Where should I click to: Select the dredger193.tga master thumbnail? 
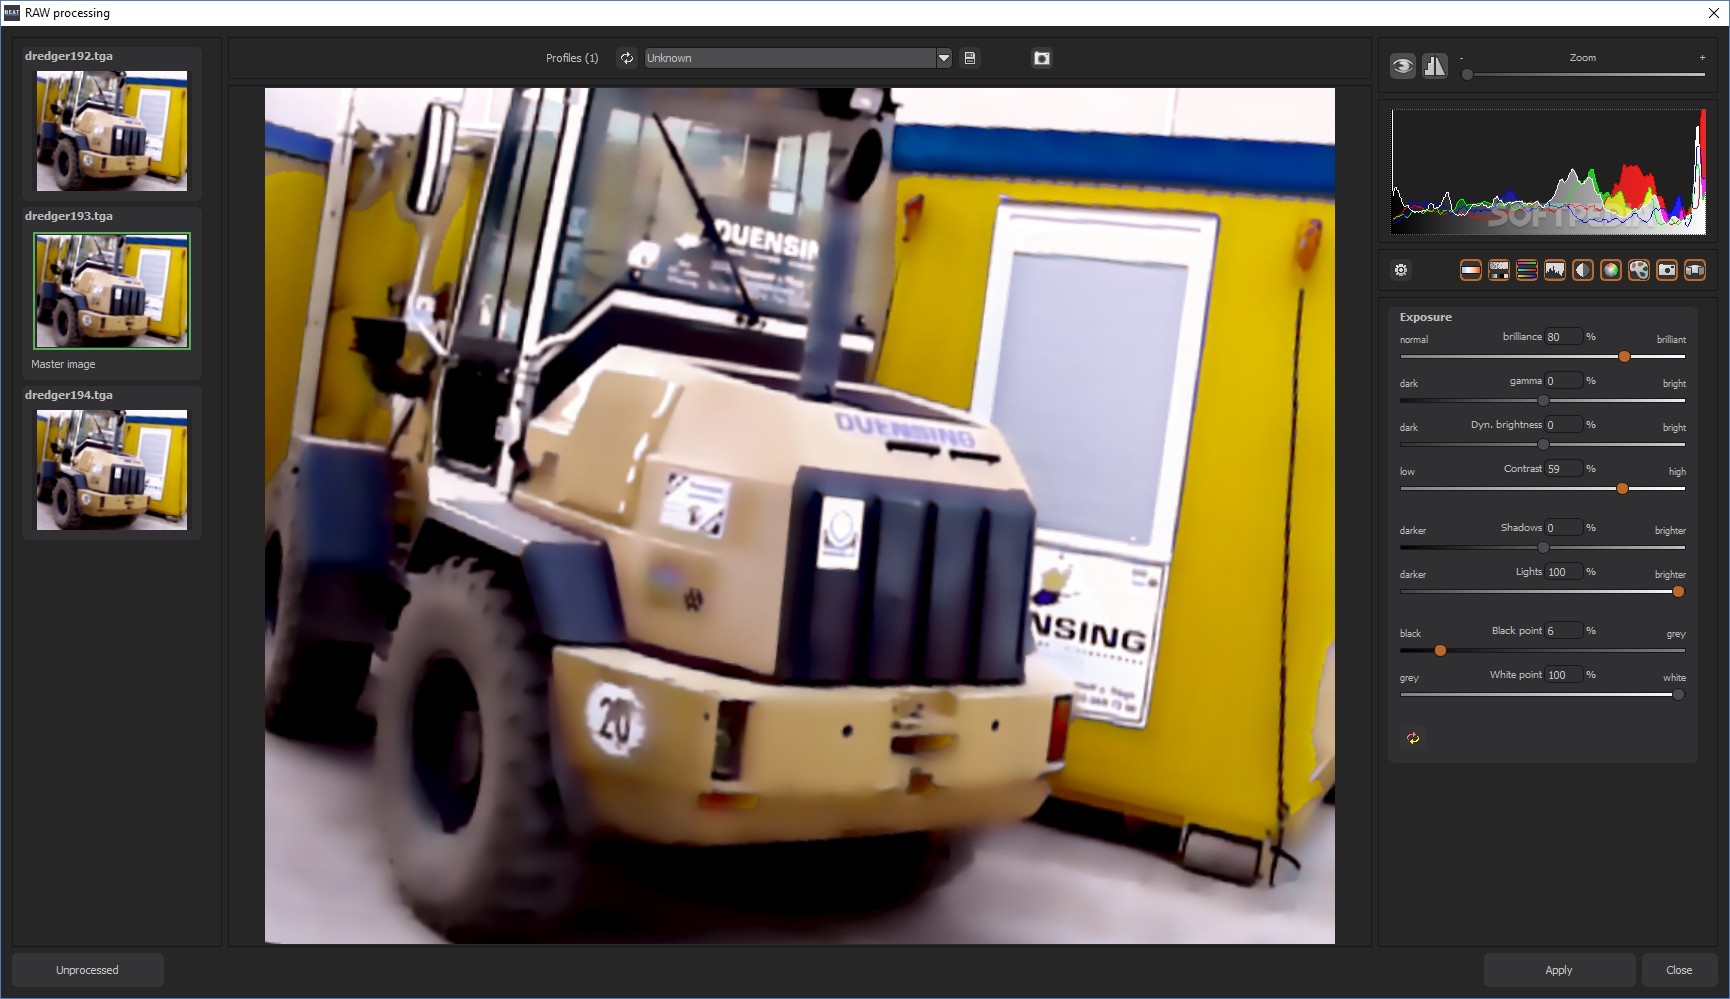112,291
